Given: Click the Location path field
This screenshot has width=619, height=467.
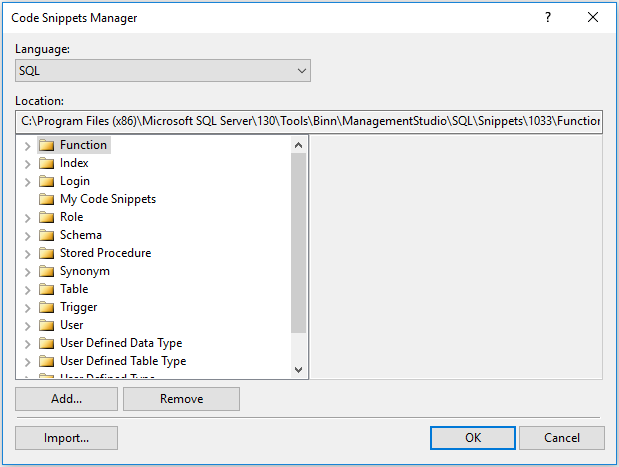Looking at the screenshot, I should 309,122.
